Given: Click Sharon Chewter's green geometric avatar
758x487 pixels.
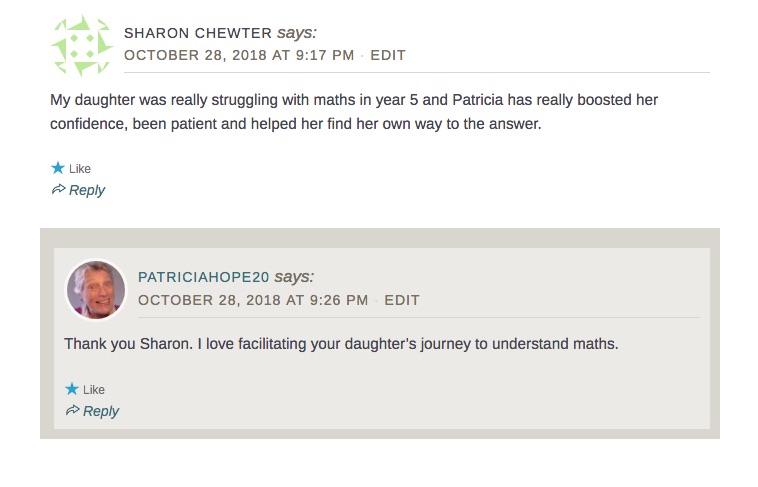Looking at the screenshot, I should tap(82, 46).
